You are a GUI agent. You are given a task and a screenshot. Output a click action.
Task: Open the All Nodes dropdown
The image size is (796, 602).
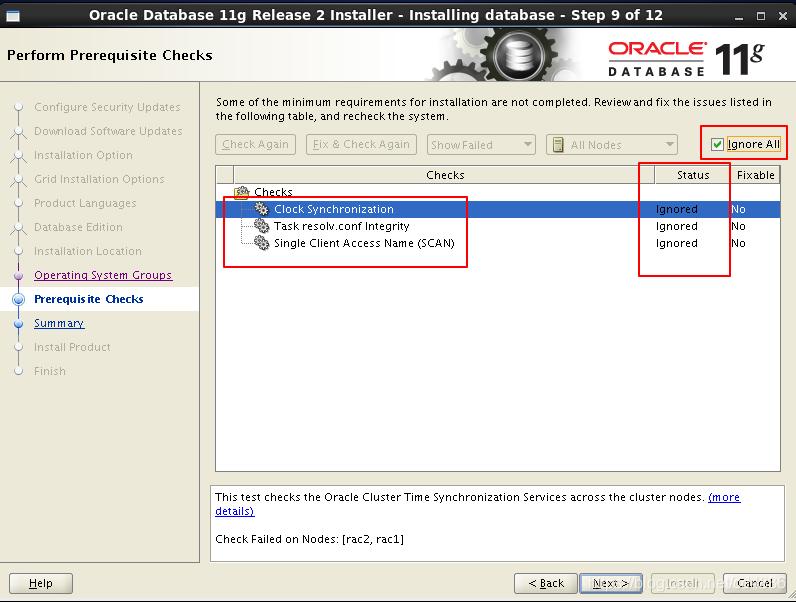(x=612, y=145)
